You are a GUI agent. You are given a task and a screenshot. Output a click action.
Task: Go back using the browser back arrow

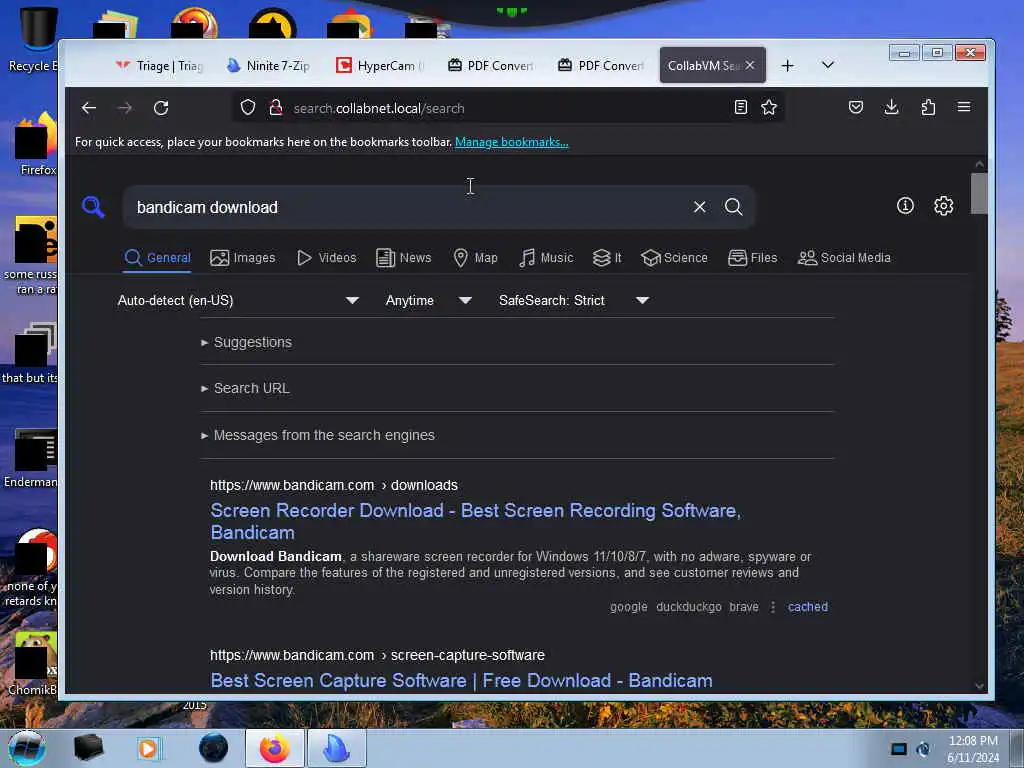89,108
